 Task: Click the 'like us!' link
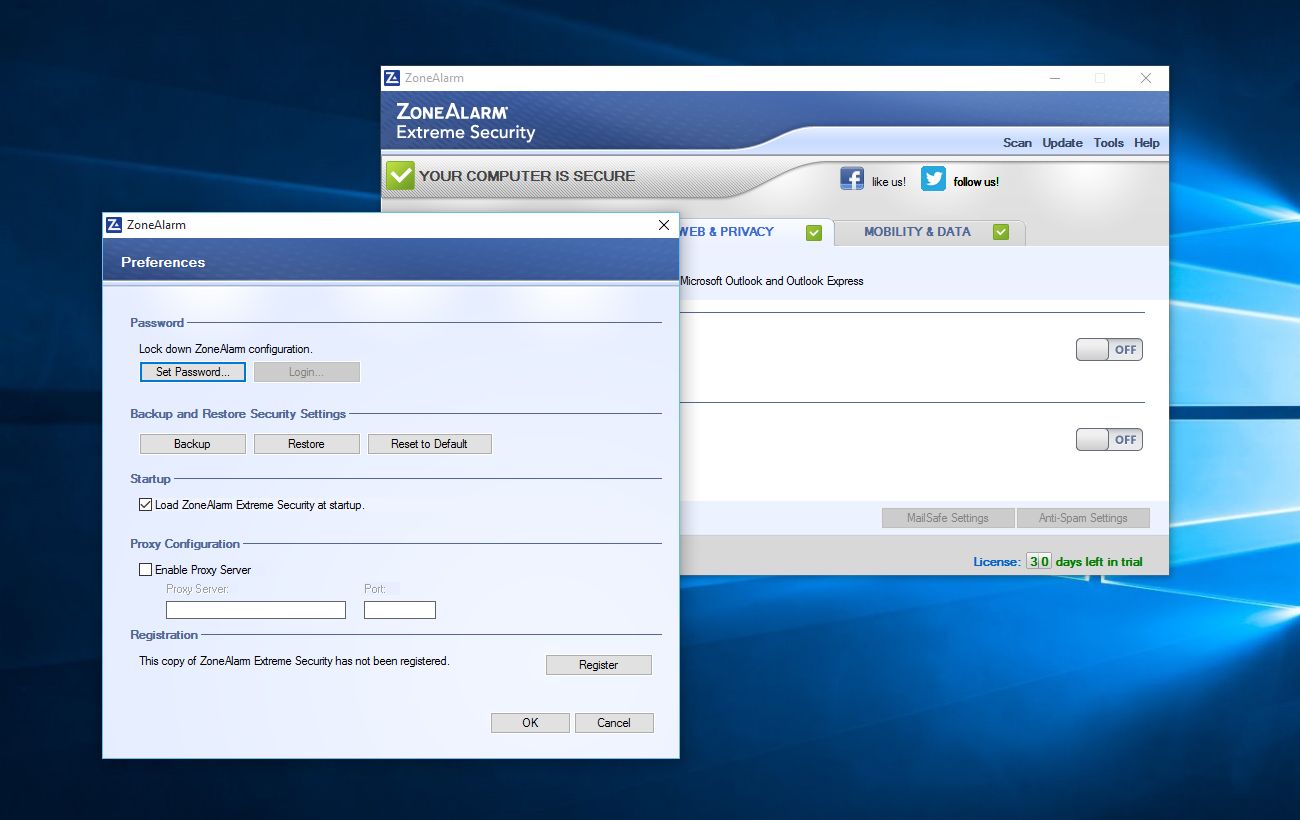(x=889, y=182)
